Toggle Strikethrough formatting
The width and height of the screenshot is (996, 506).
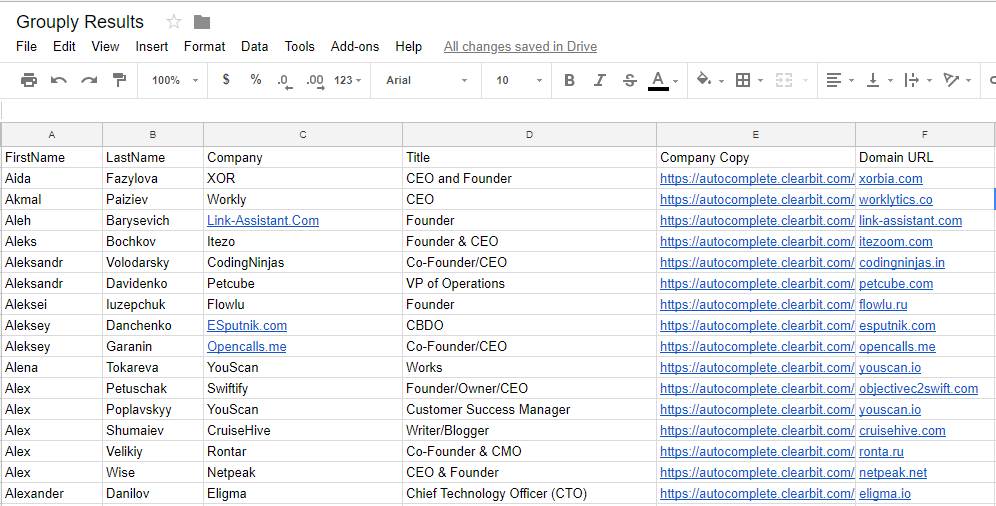tap(629, 80)
